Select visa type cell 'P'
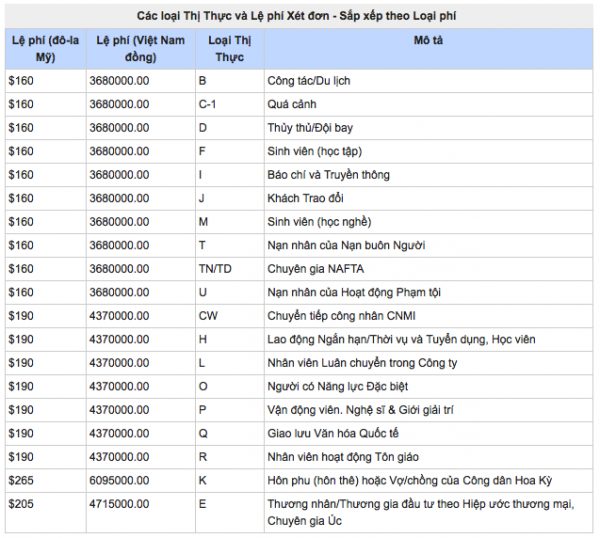The width and height of the screenshot is (600, 538). coord(230,410)
